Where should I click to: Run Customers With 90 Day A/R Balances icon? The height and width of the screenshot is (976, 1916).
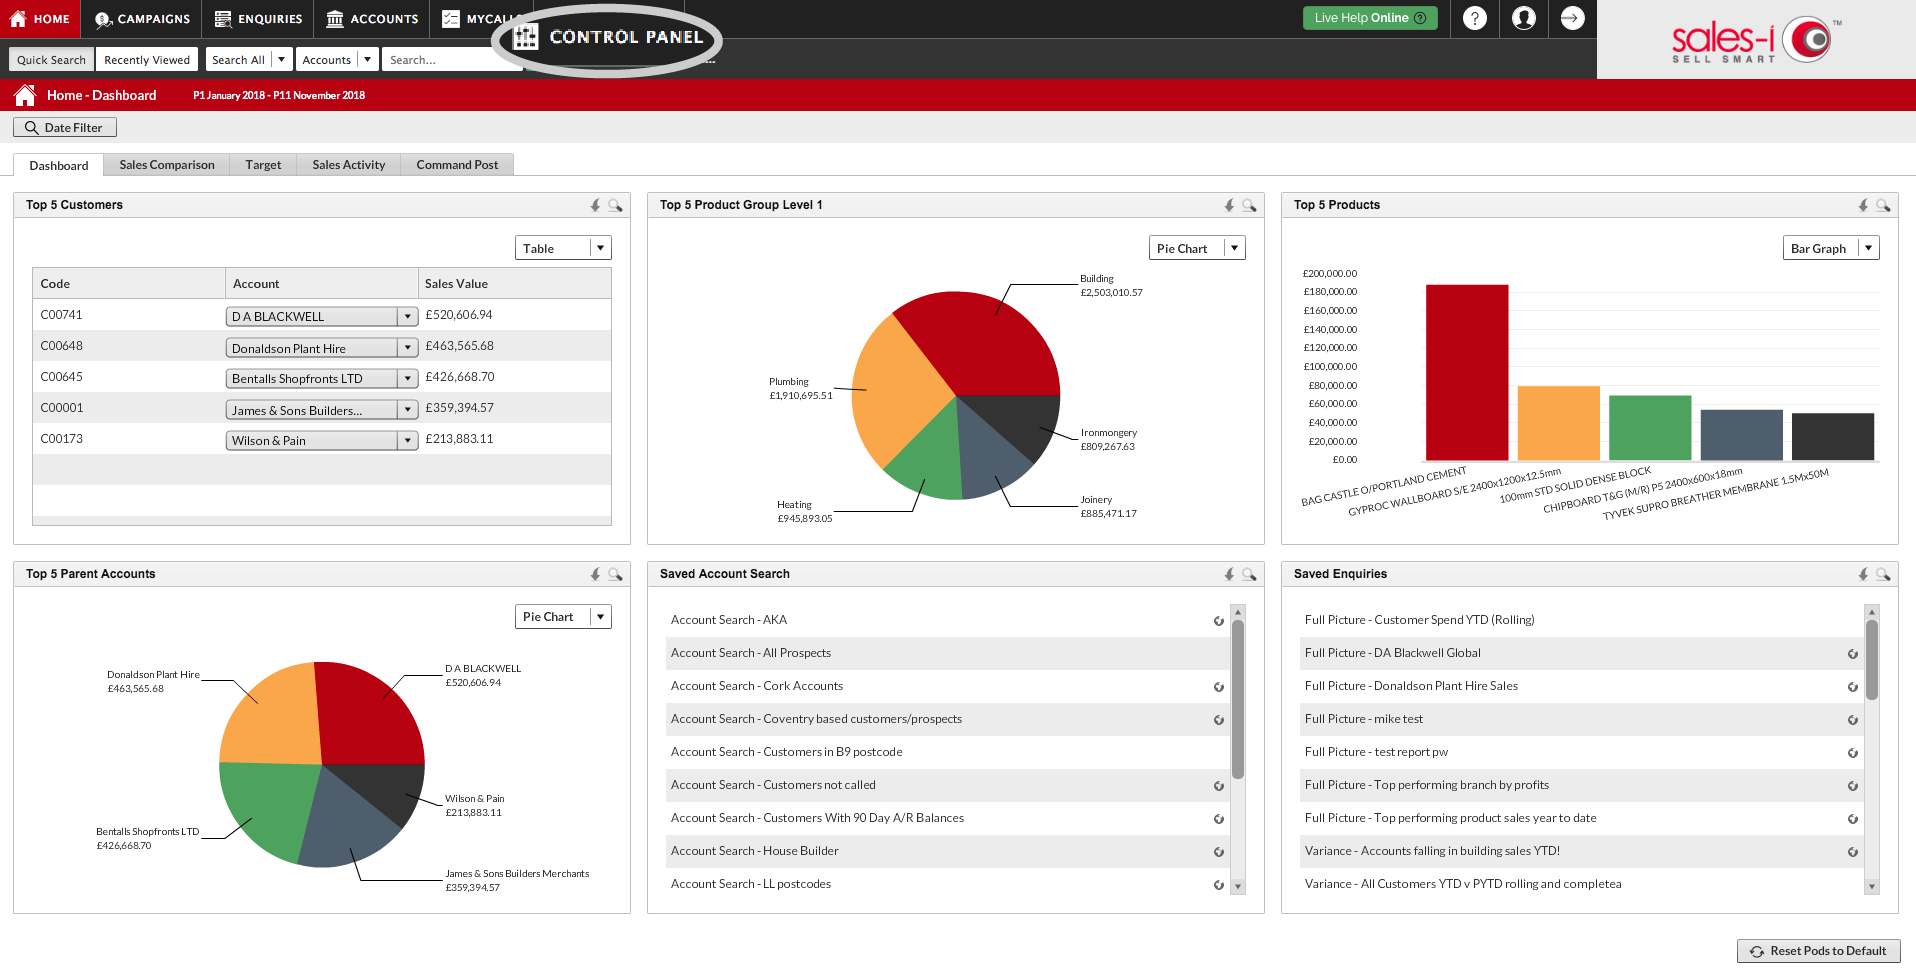coord(1219,819)
